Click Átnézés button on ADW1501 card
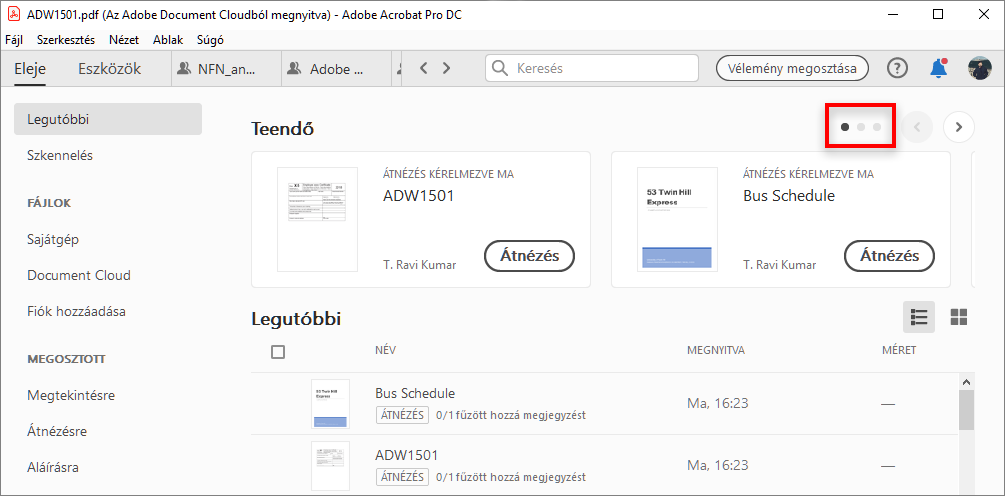The image size is (1005, 496). coord(529,256)
